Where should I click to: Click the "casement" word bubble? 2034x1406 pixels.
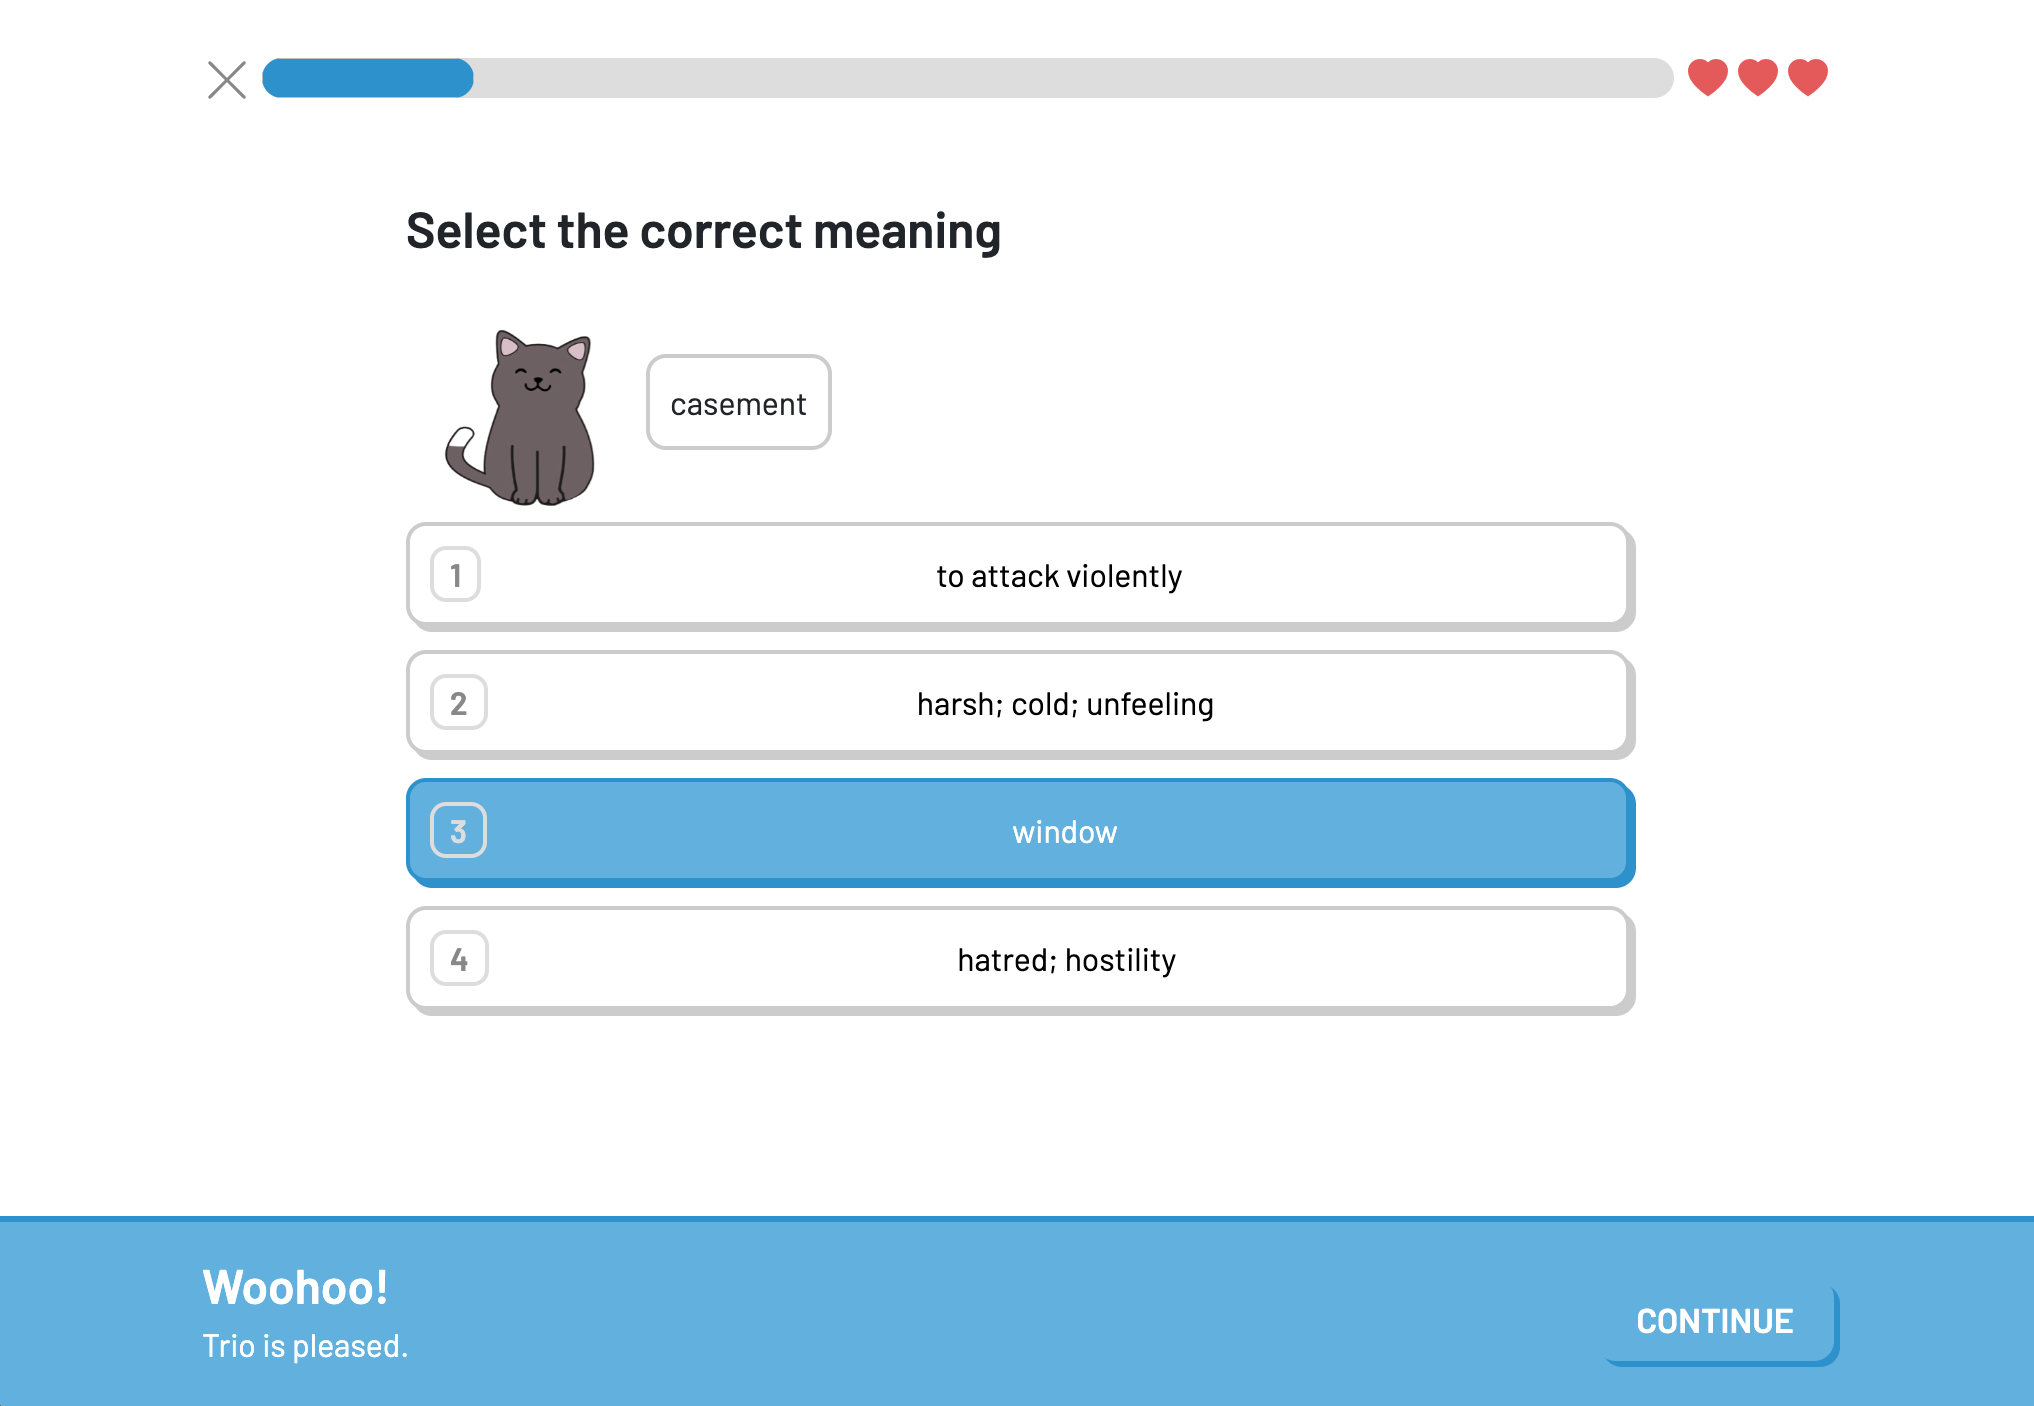(x=738, y=402)
